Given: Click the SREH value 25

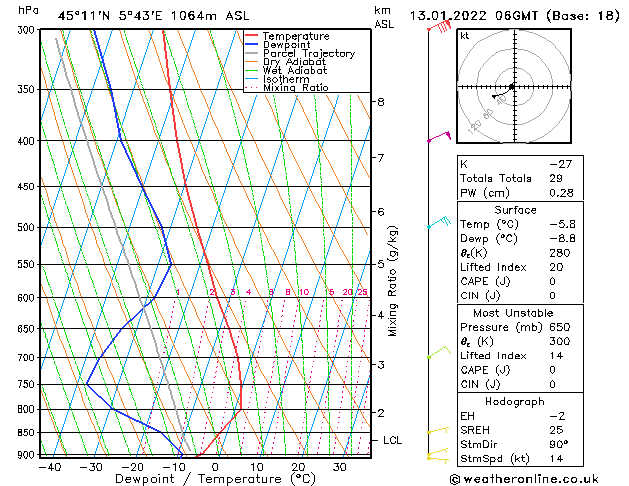Looking at the screenshot, I should coord(556,430).
